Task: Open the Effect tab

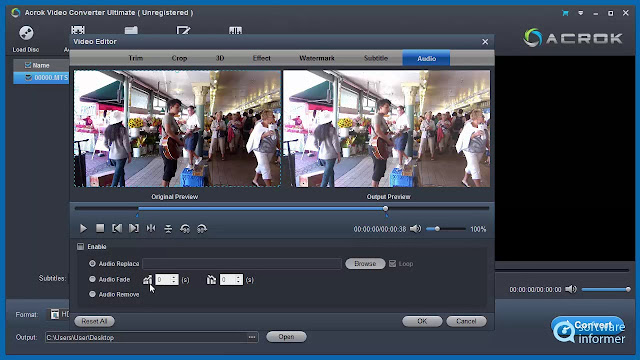Action: pyautogui.click(x=262, y=58)
